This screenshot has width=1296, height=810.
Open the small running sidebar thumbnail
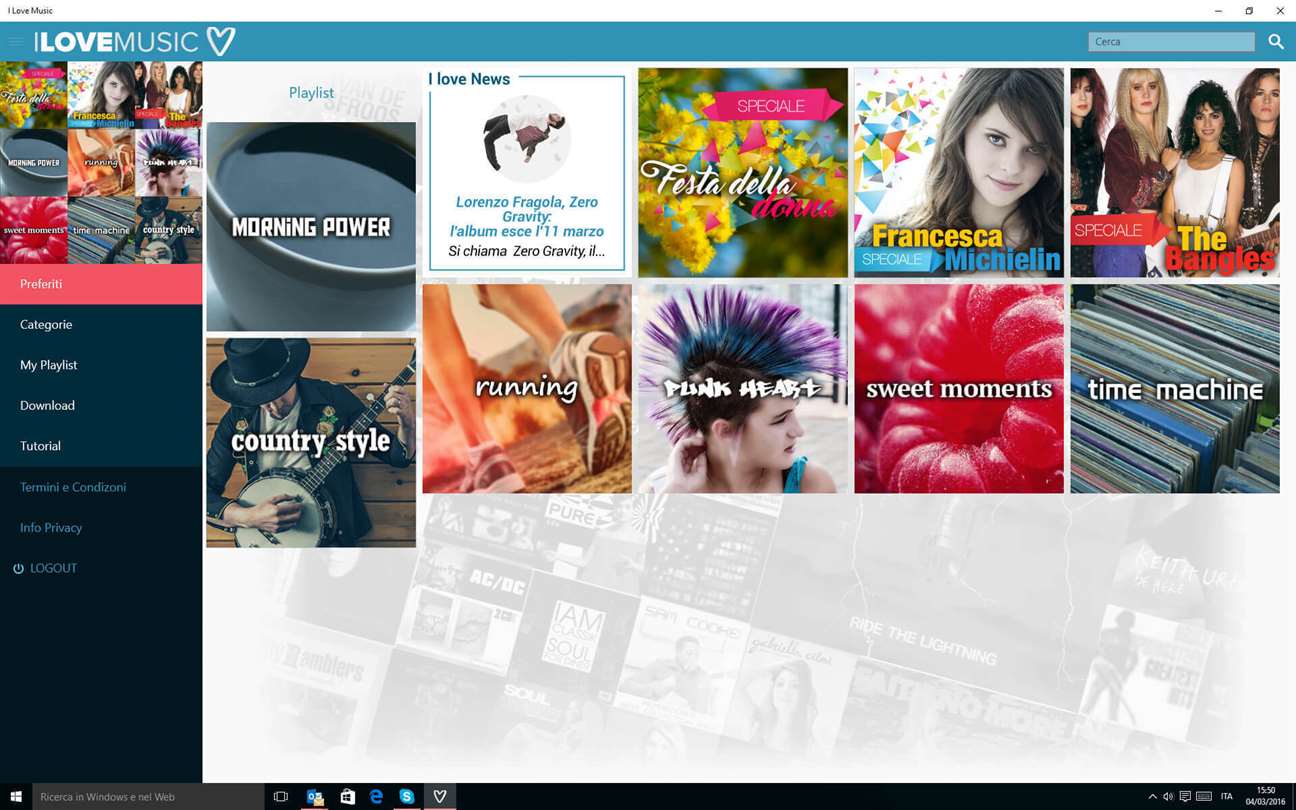(x=101, y=163)
